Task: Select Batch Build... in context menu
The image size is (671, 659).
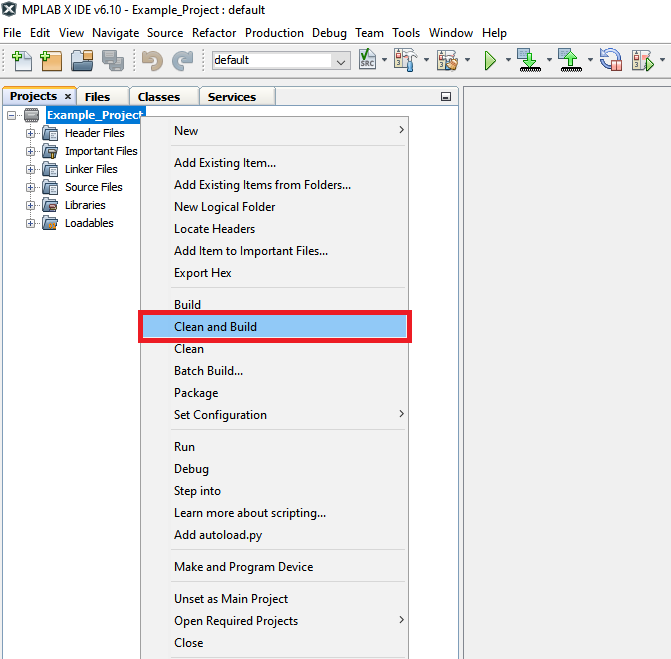Action: 274,371
